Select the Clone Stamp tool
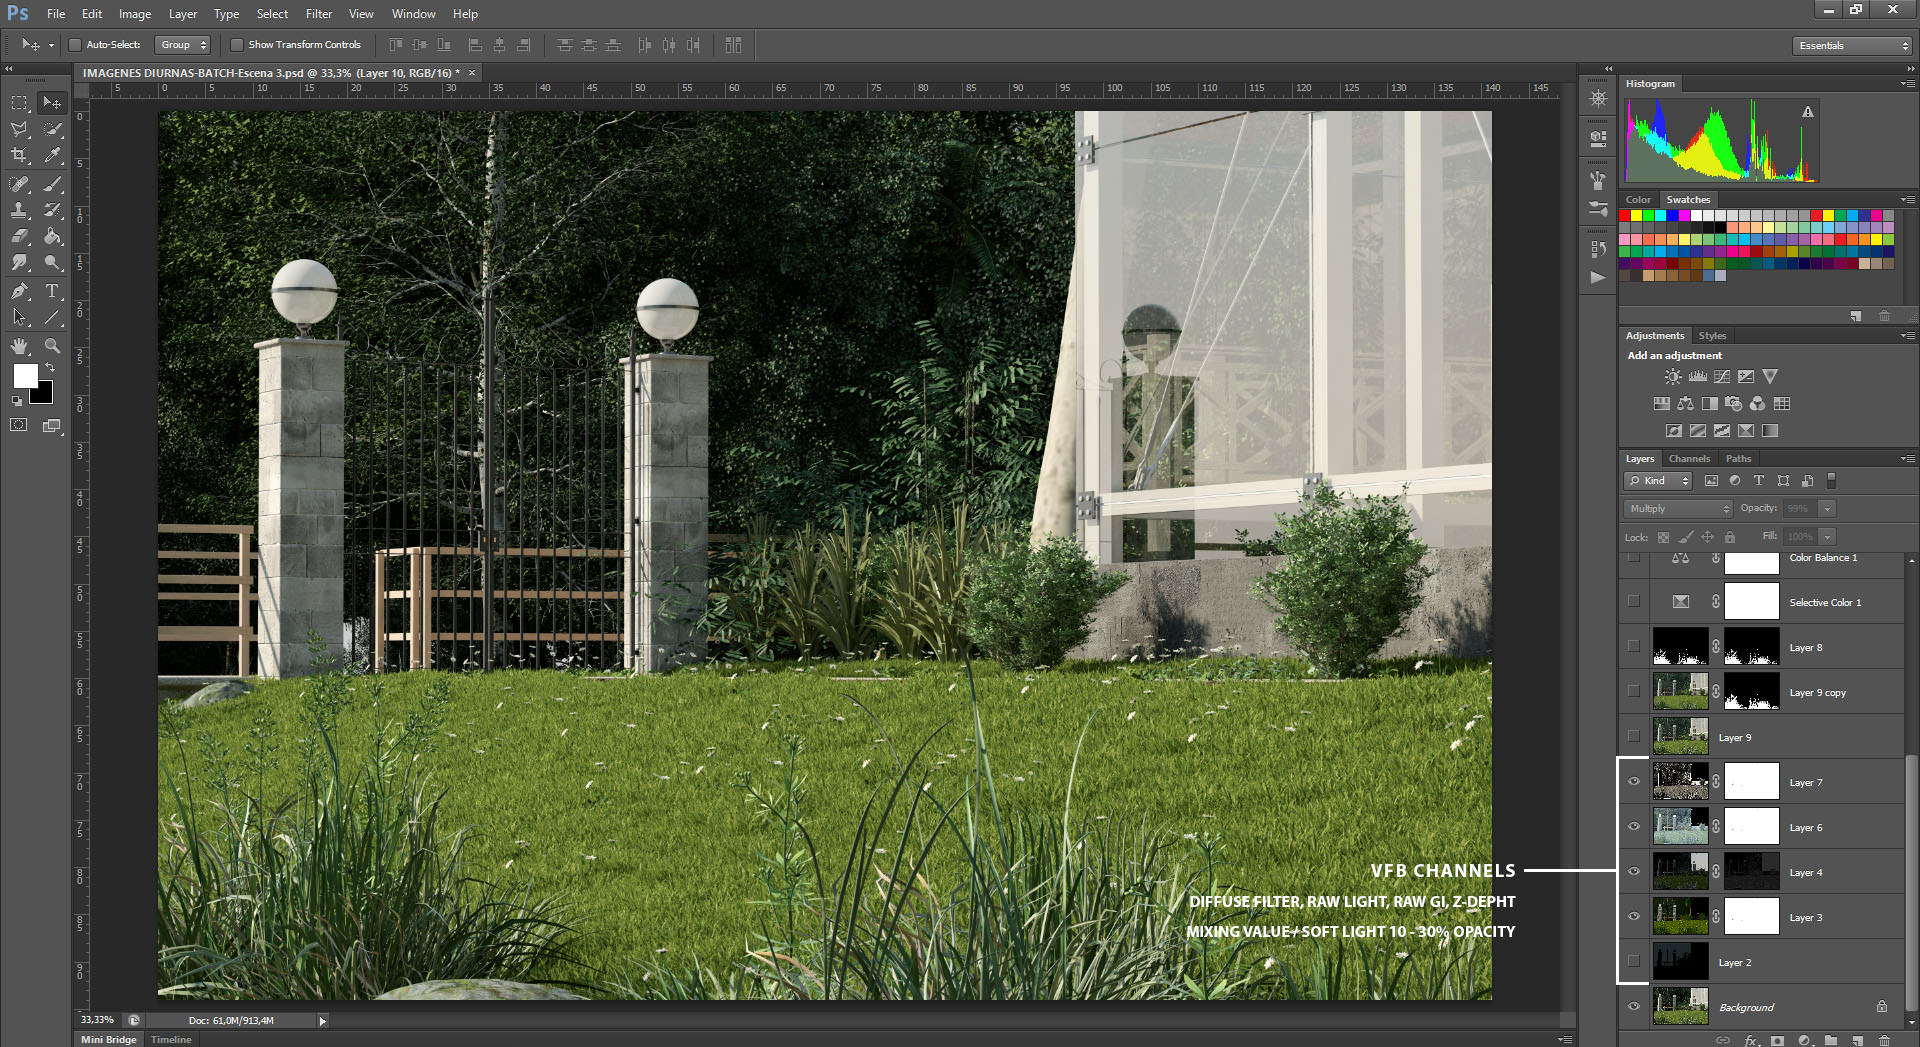The height and width of the screenshot is (1047, 1920). [x=19, y=210]
